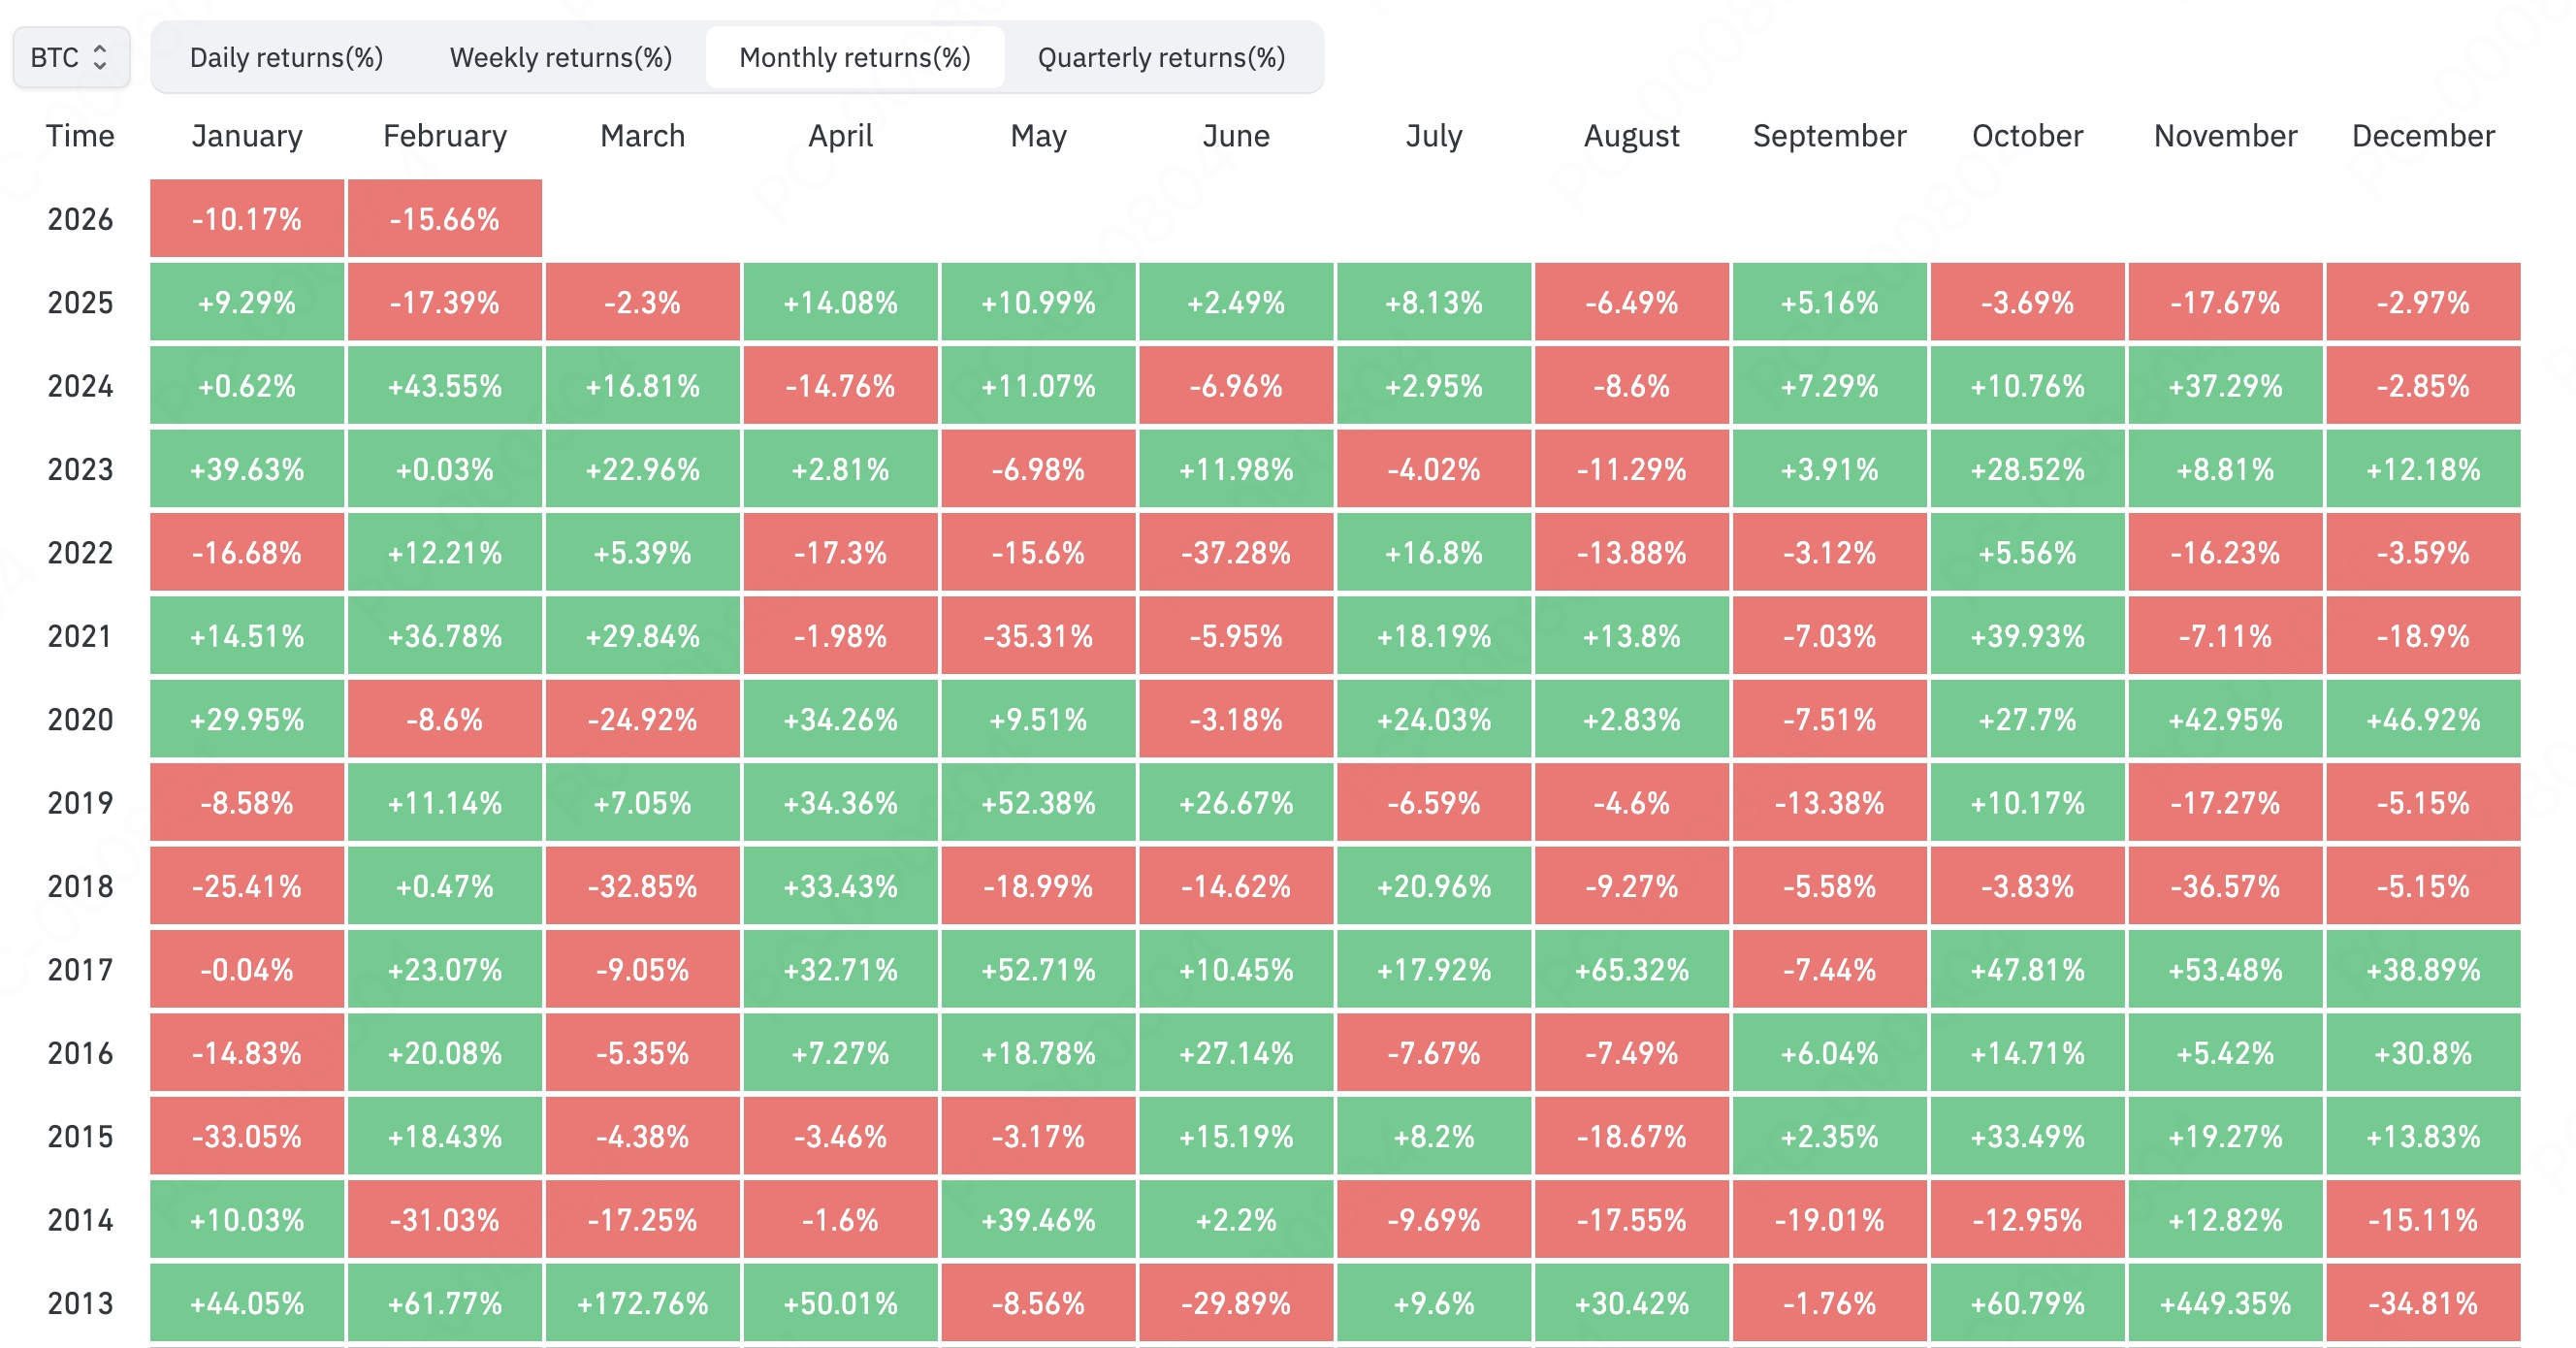Click the January column header
The width and height of the screenshot is (2576, 1348).
tap(247, 136)
